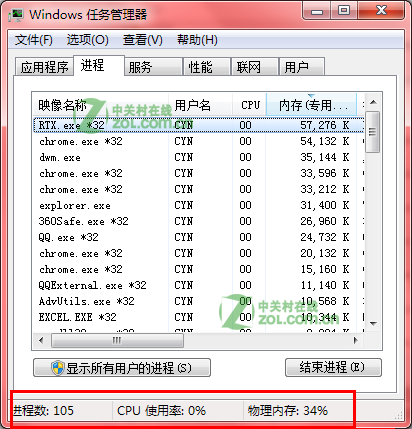Sort by 映像名称 column header

click(101, 105)
